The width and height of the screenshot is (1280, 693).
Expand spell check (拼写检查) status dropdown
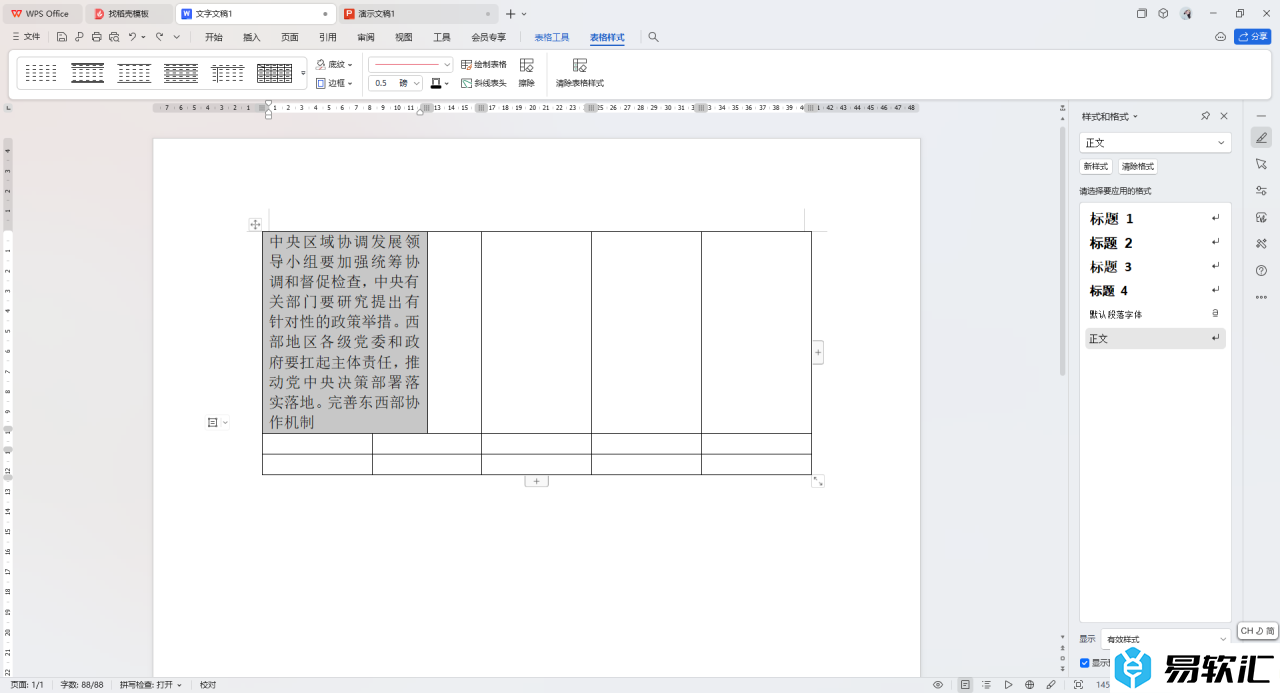[151, 685]
